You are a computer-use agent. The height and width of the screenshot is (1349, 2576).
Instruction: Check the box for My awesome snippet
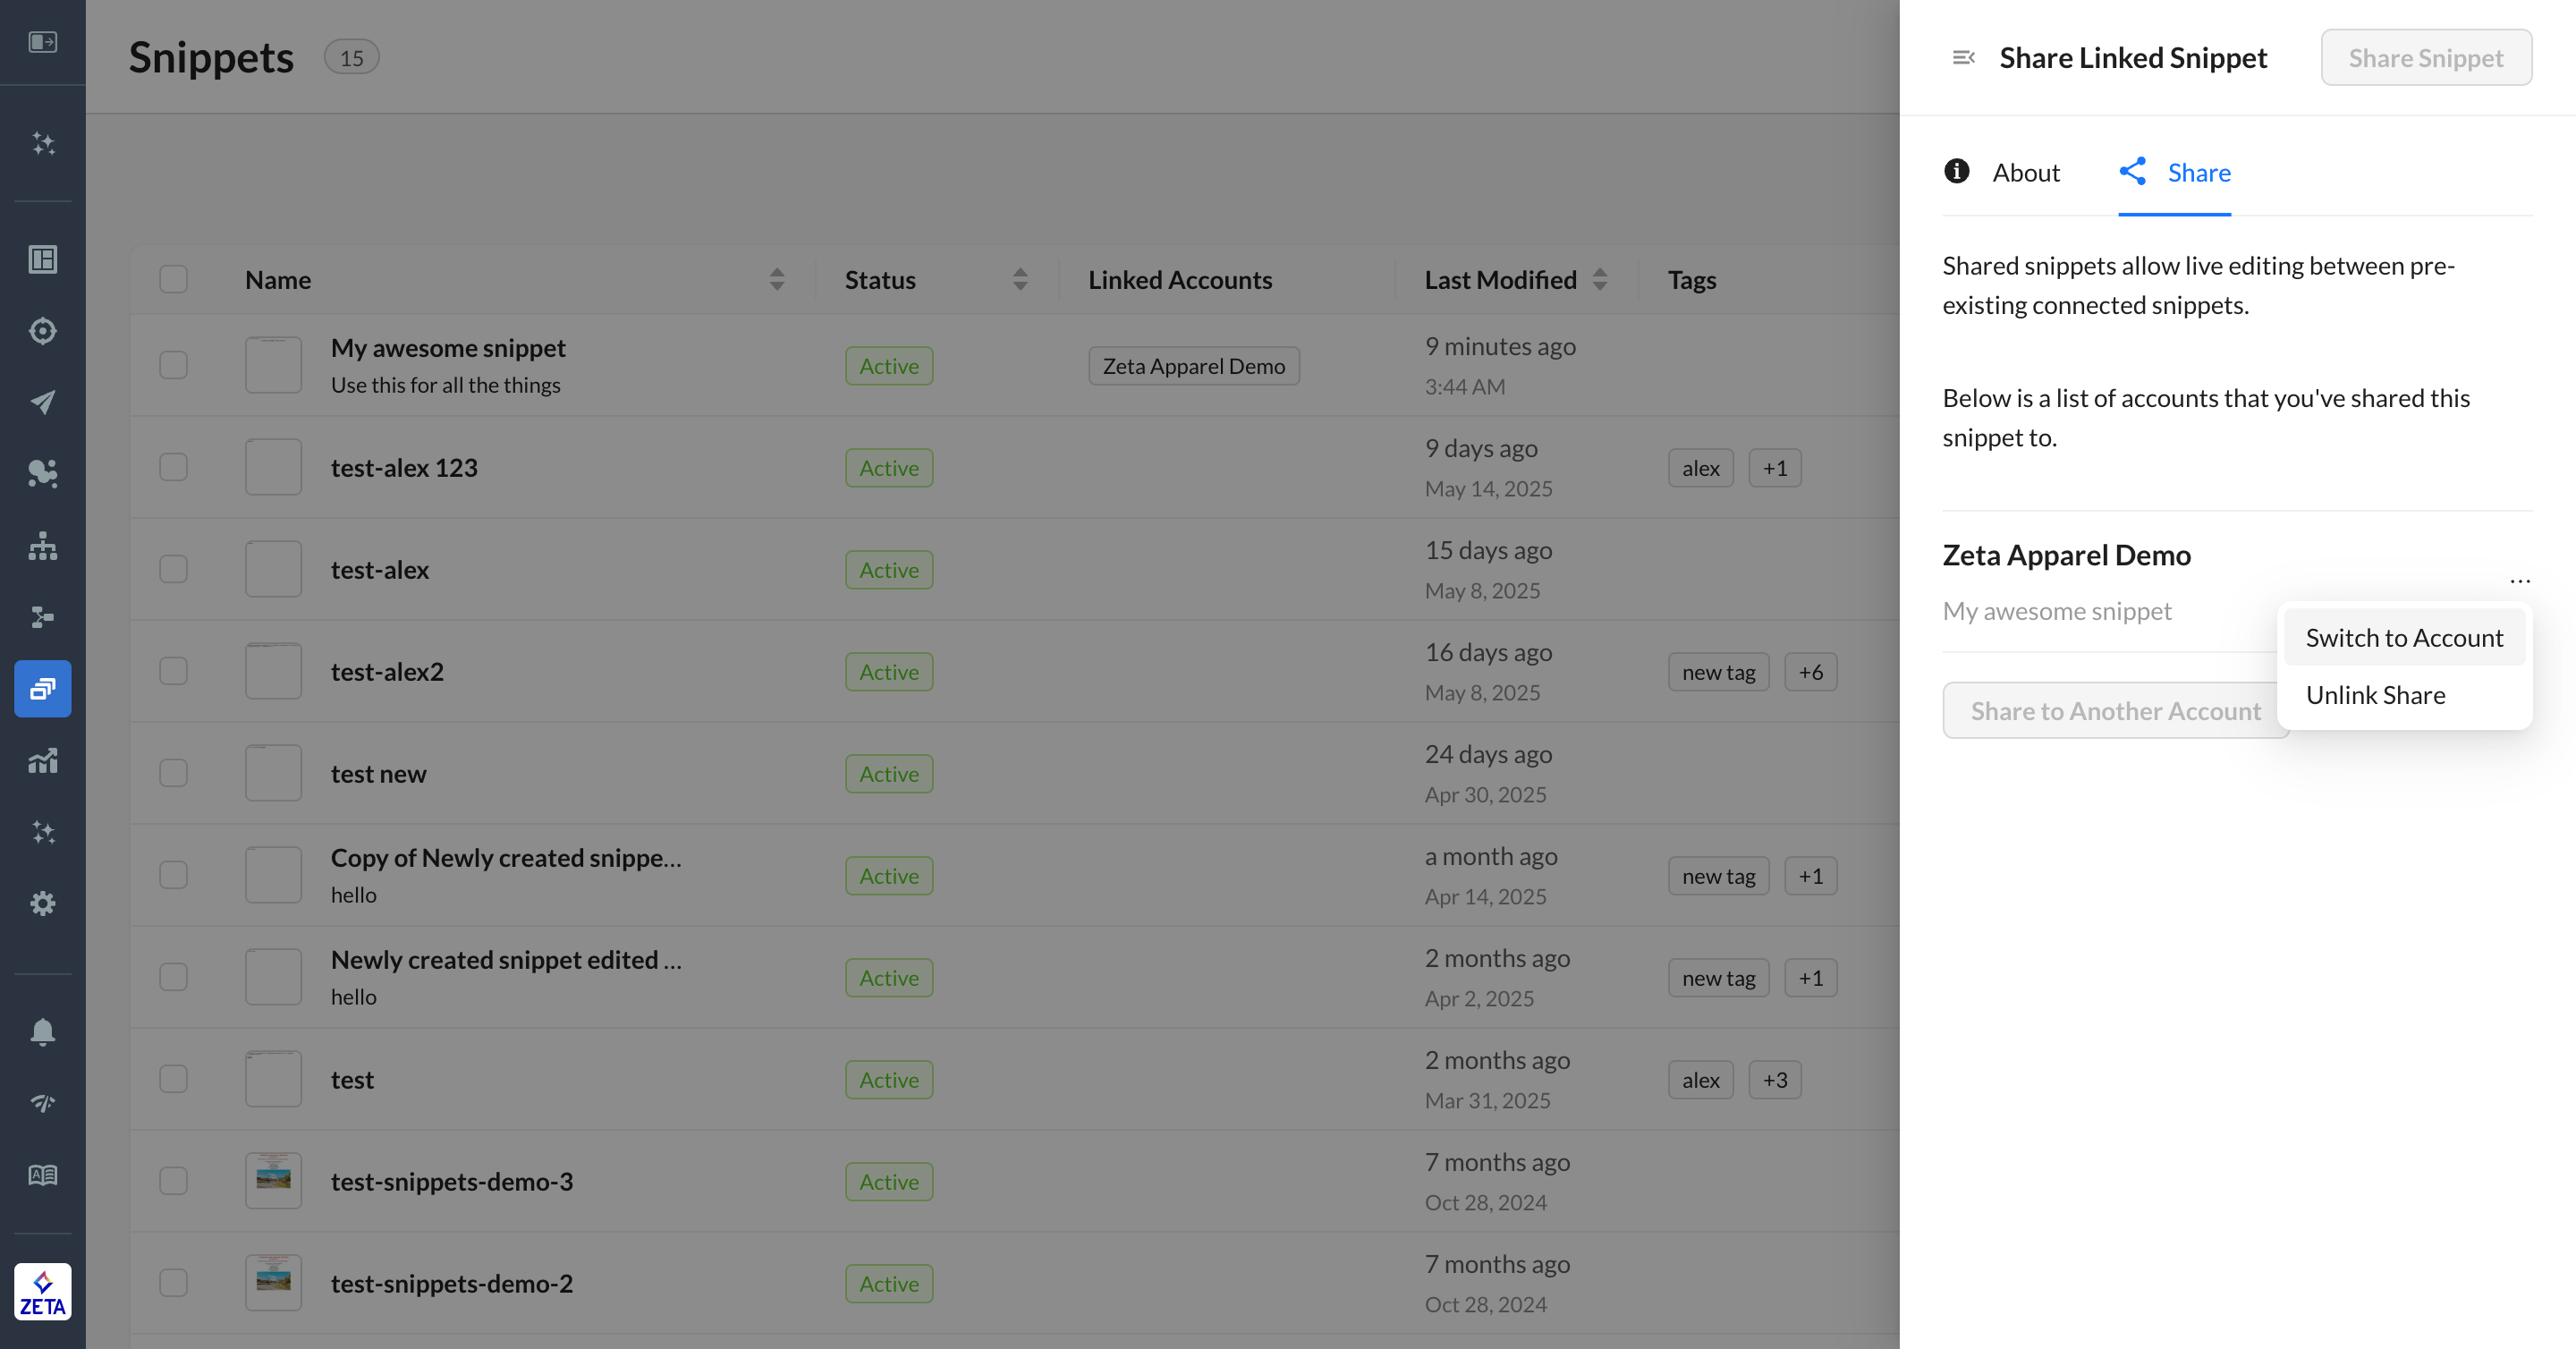(173, 365)
